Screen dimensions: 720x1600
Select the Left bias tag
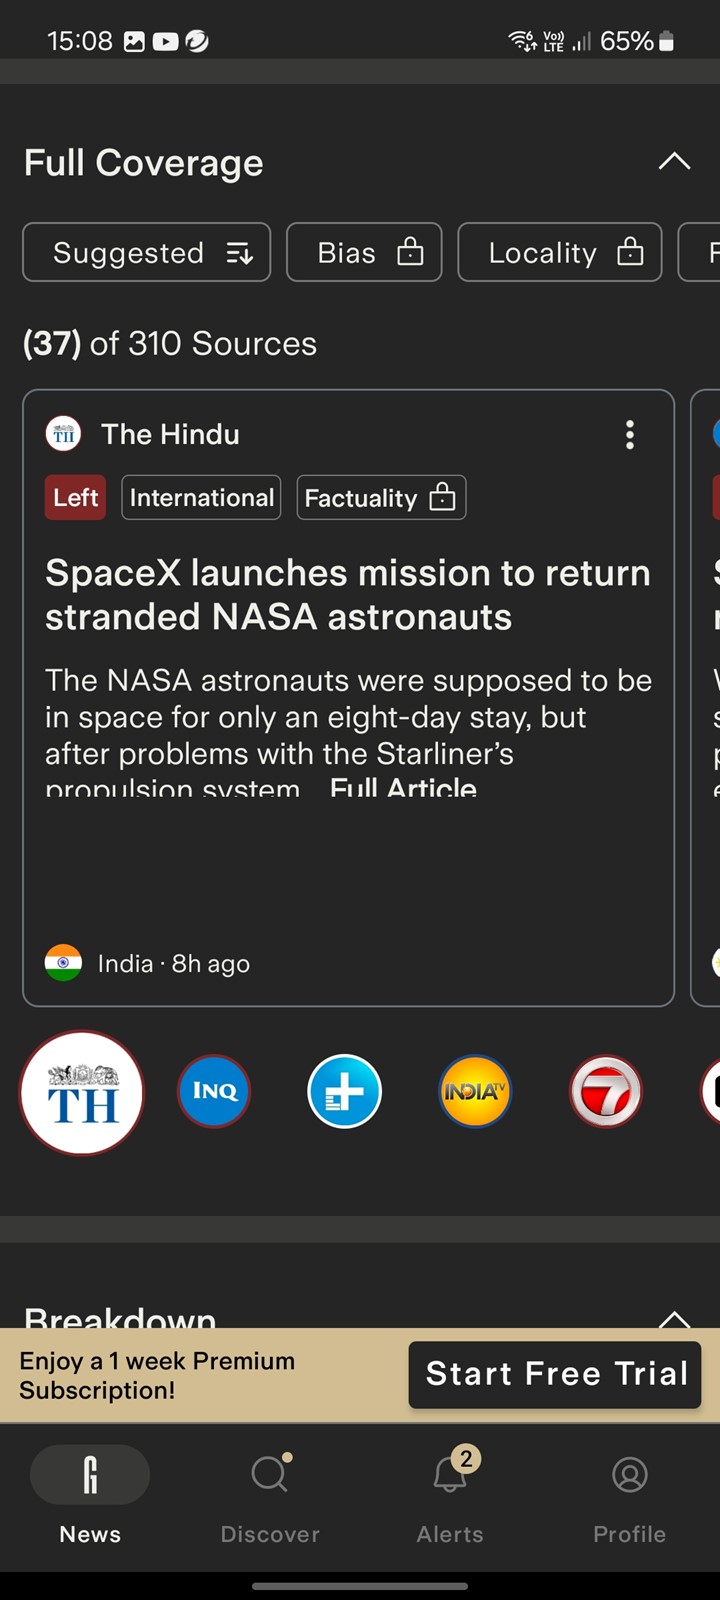(76, 497)
